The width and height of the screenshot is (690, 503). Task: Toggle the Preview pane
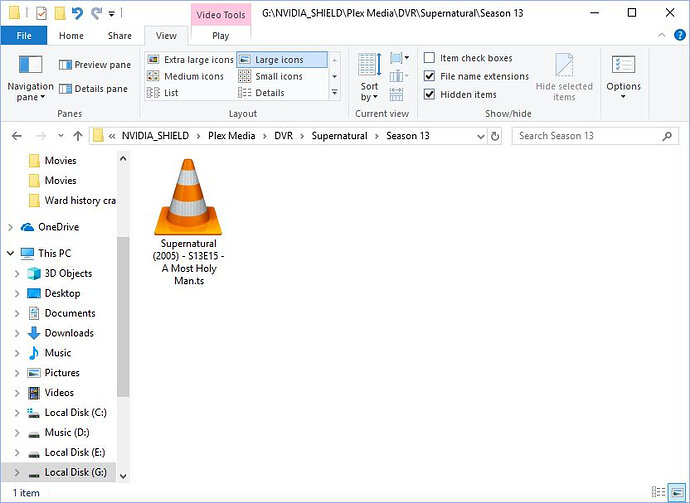tap(95, 65)
